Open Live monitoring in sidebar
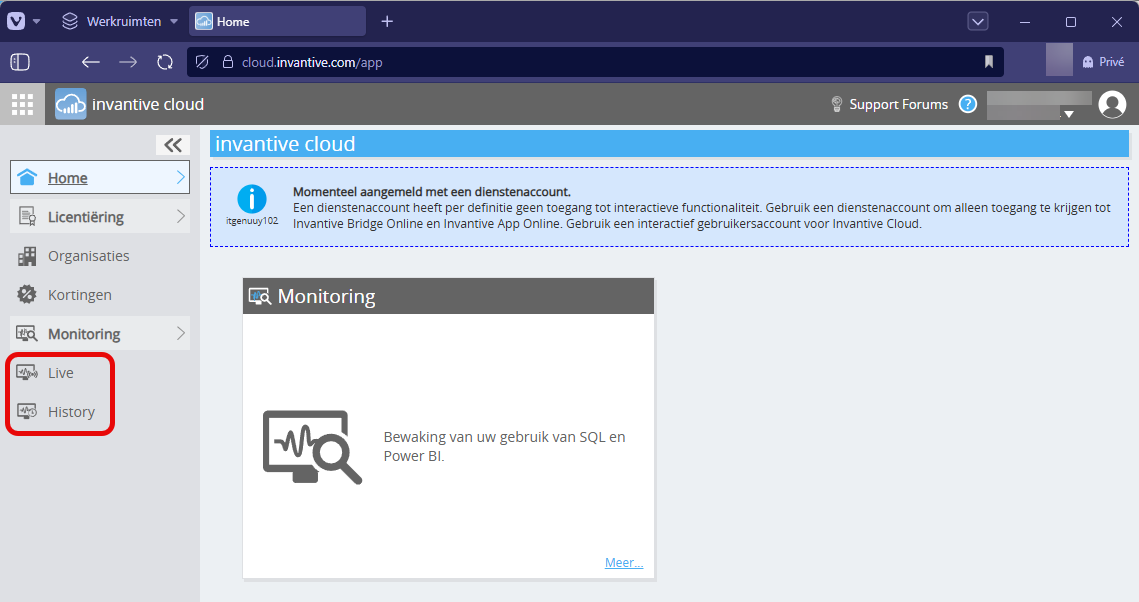1139x602 pixels. coord(61,373)
